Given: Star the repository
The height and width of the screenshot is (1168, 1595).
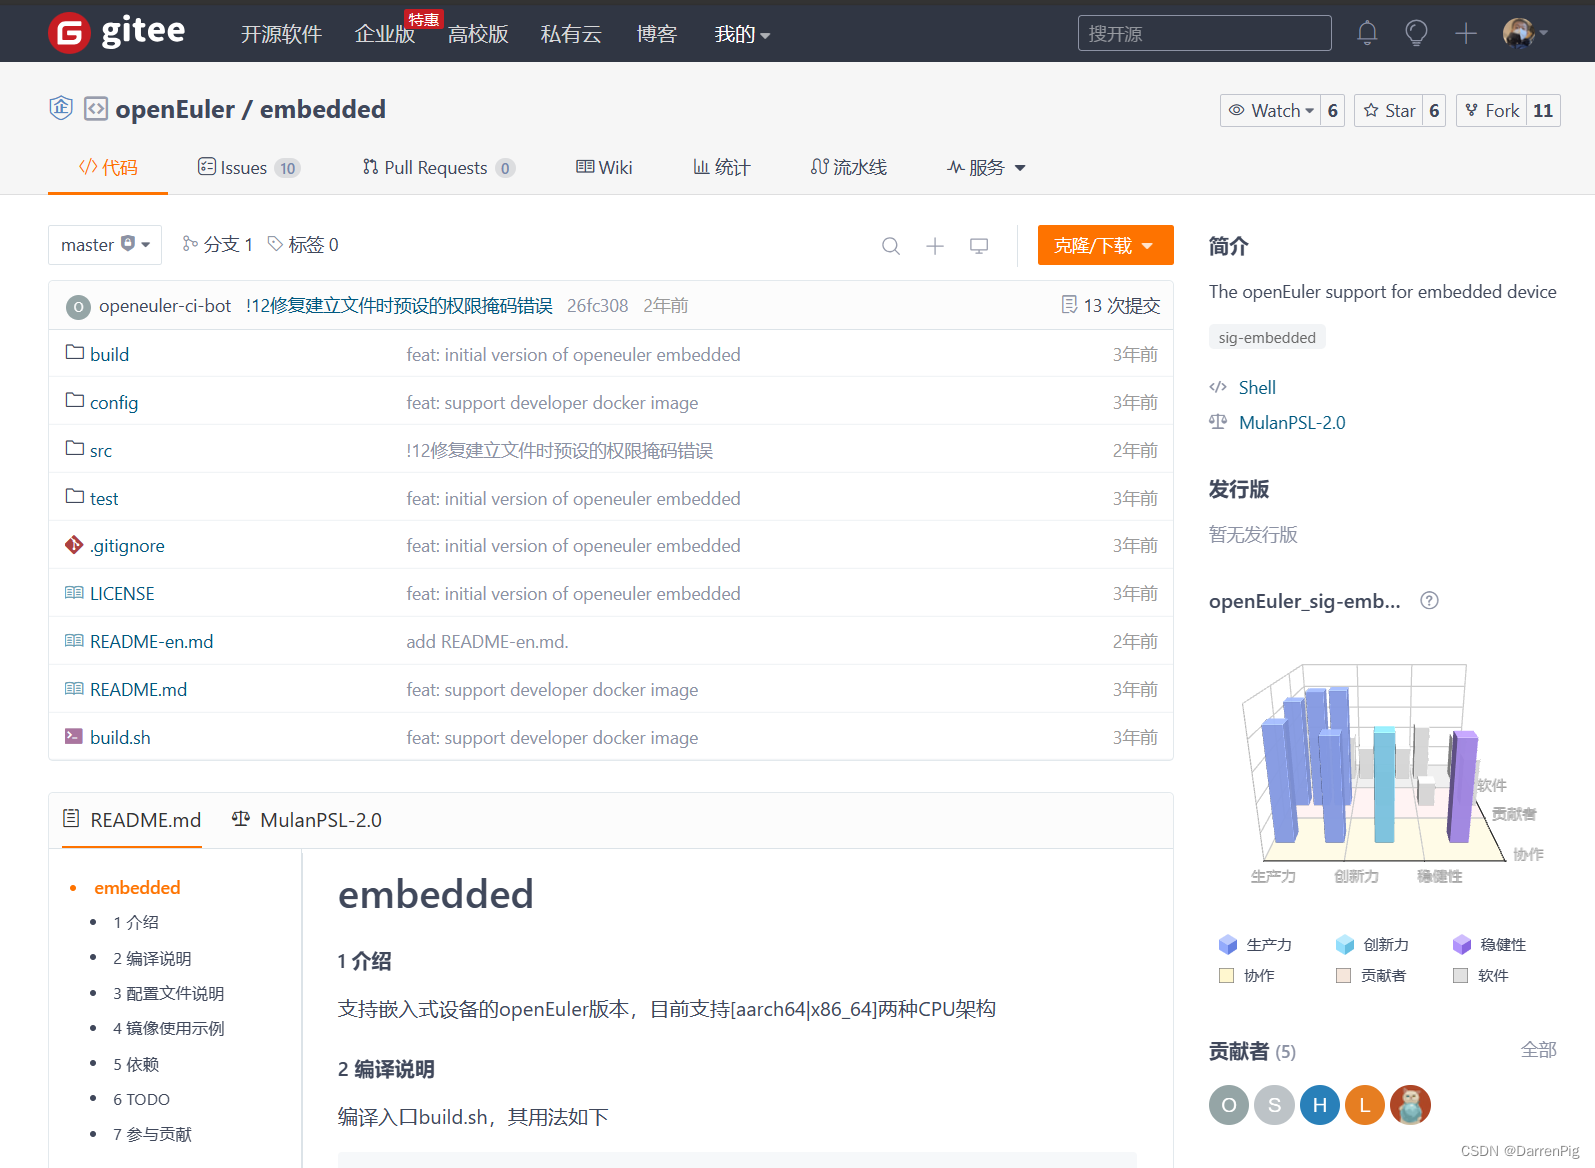Looking at the screenshot, I should point(1389,110).
